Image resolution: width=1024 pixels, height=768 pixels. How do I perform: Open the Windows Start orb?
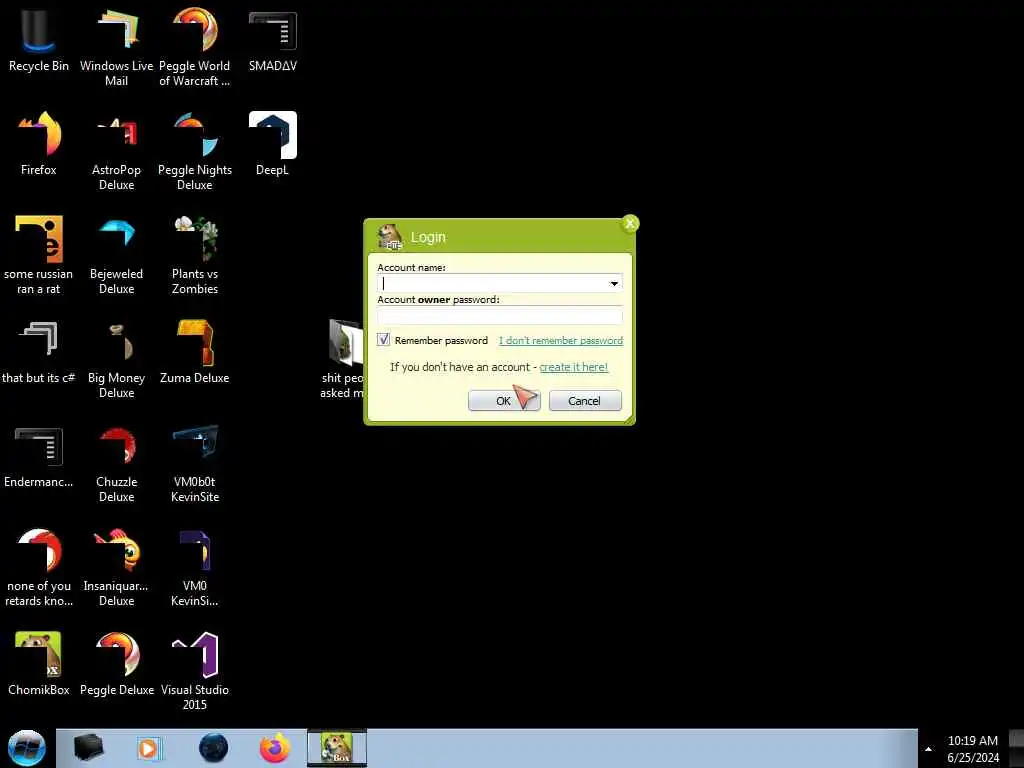coord(27,748)
